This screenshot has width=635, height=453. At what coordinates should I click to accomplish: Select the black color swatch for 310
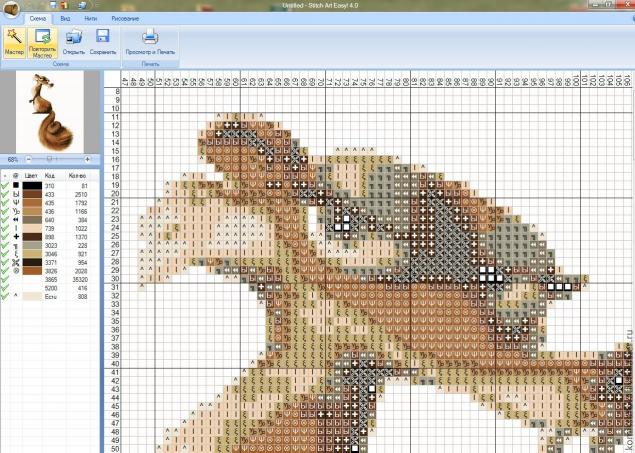click(32, 185)
